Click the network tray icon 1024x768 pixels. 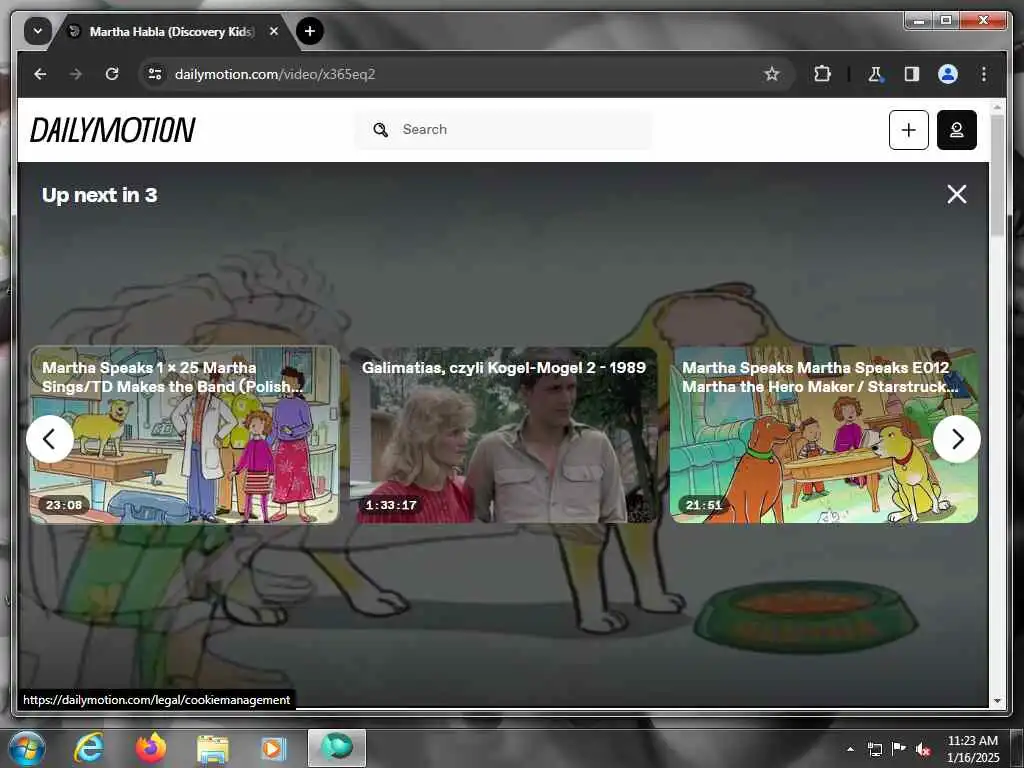pos(874,749)
